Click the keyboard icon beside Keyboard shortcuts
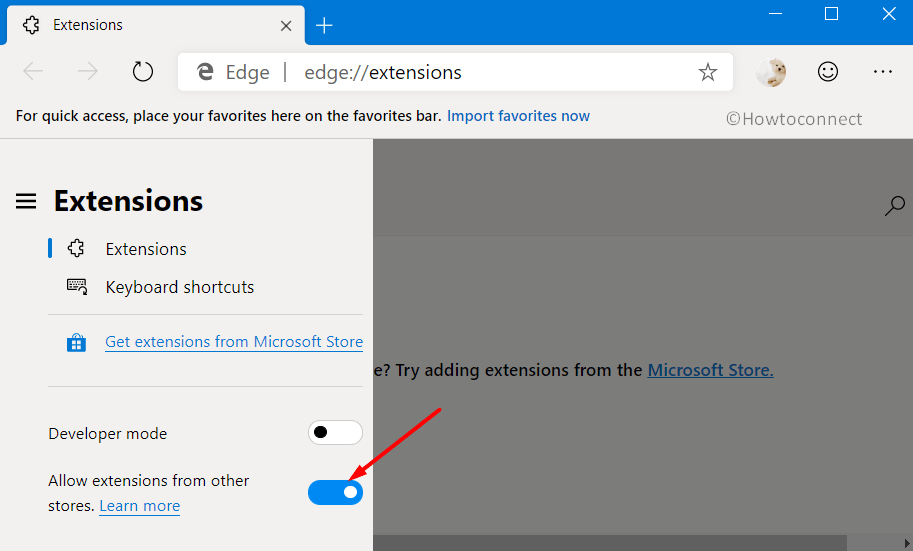The image size is (913, 551). coord(77,287)
